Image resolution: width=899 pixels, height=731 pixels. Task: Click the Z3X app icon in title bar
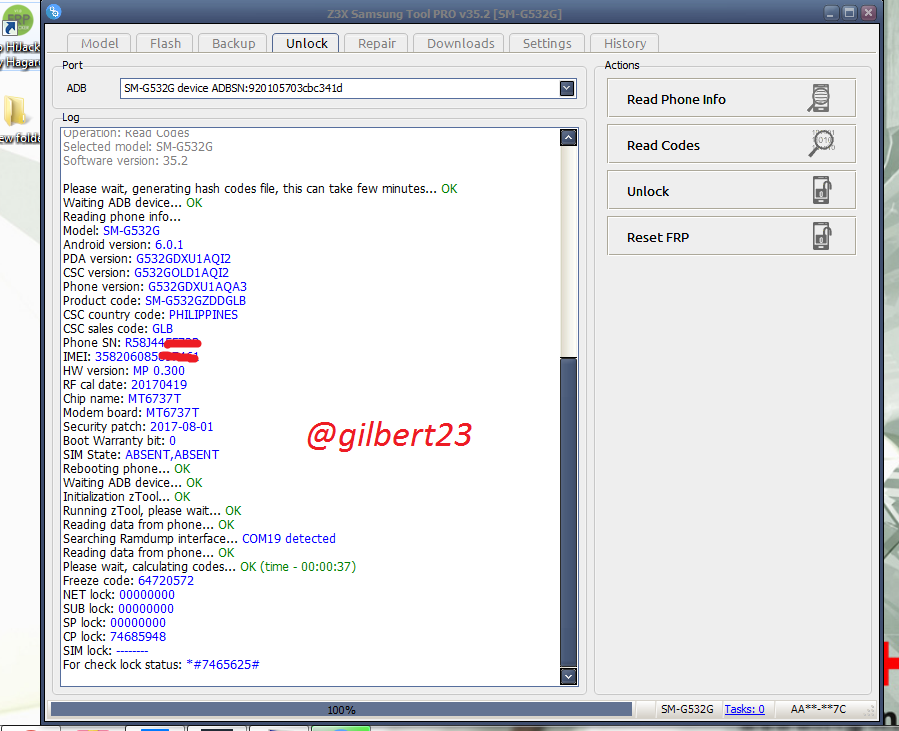pos(54,11)
